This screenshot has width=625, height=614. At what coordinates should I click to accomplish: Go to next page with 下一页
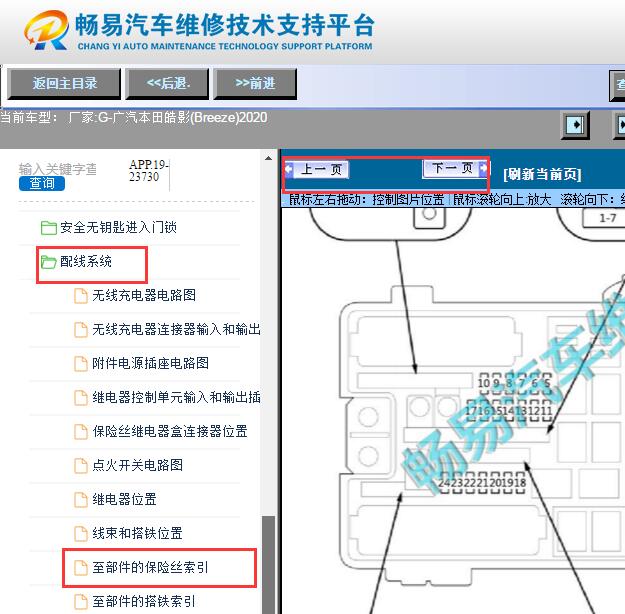[455, 168]
